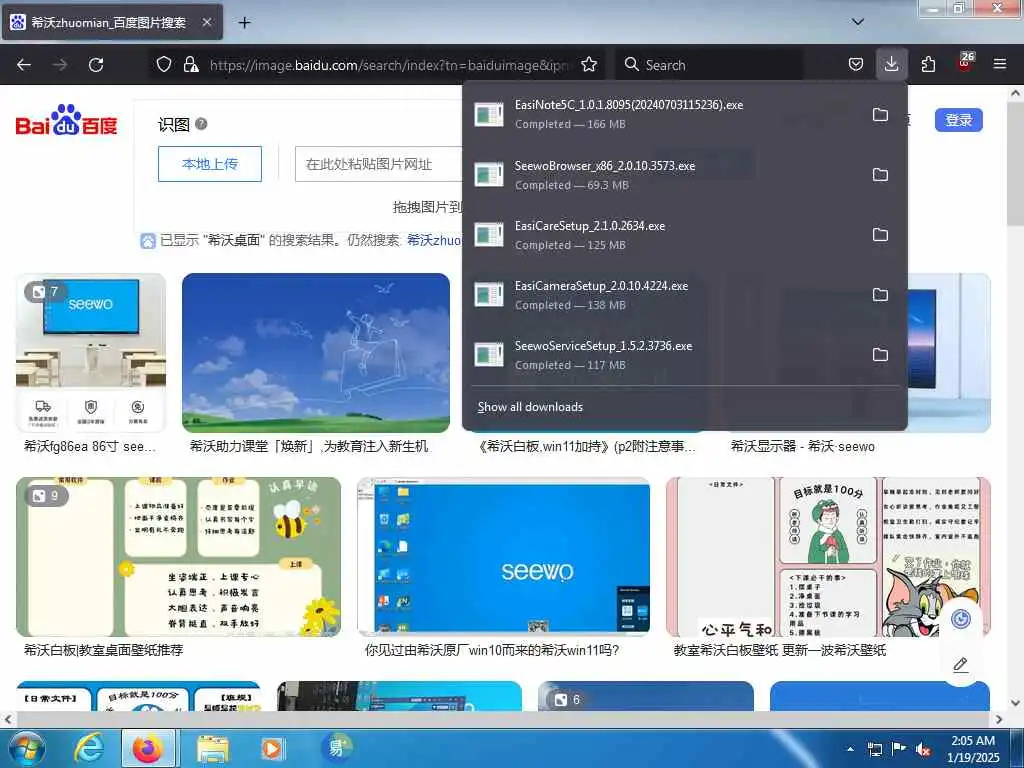This screenshot has width=1024, height=768.
Task: Click the floating pencil feedback icon
Action: tap(961, 665)
